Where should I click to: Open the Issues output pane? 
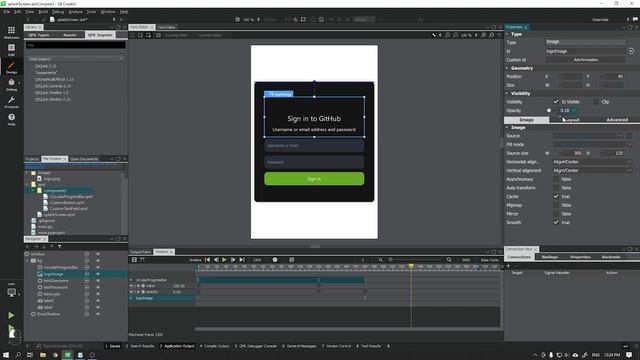coord(113,346)
